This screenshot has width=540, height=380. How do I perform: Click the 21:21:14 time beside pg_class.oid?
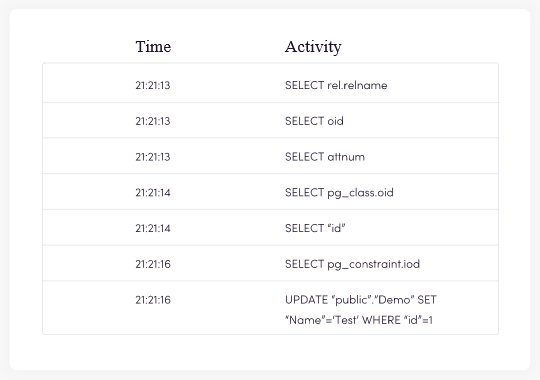point(153,193)
